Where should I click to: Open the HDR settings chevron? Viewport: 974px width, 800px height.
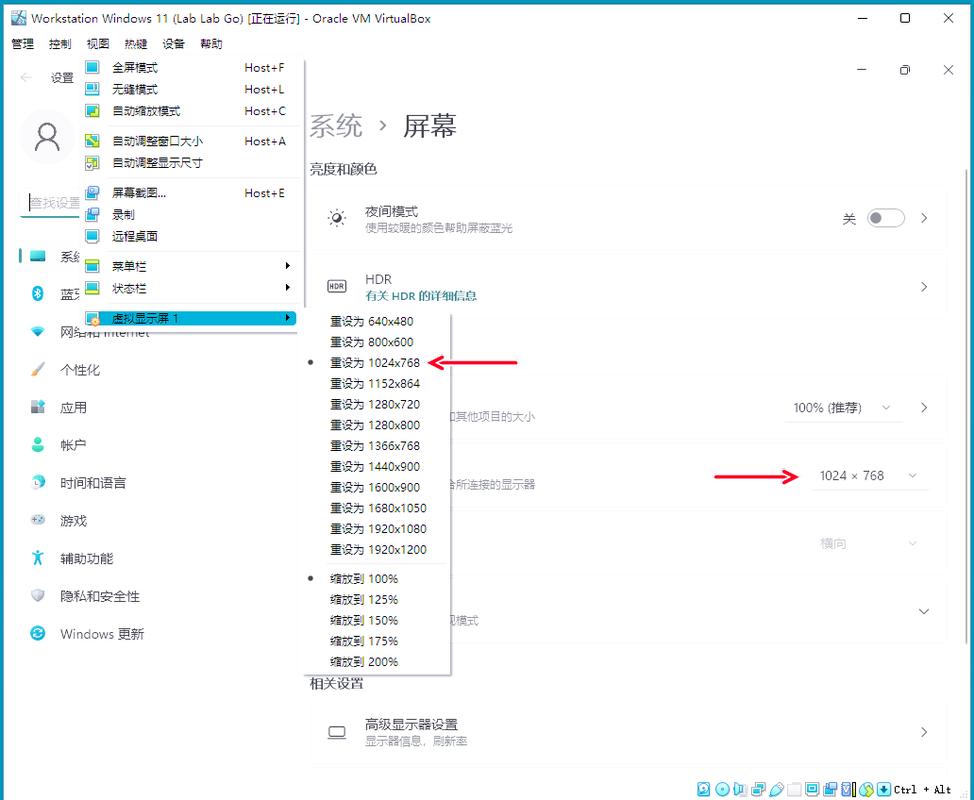pos(924,286)
